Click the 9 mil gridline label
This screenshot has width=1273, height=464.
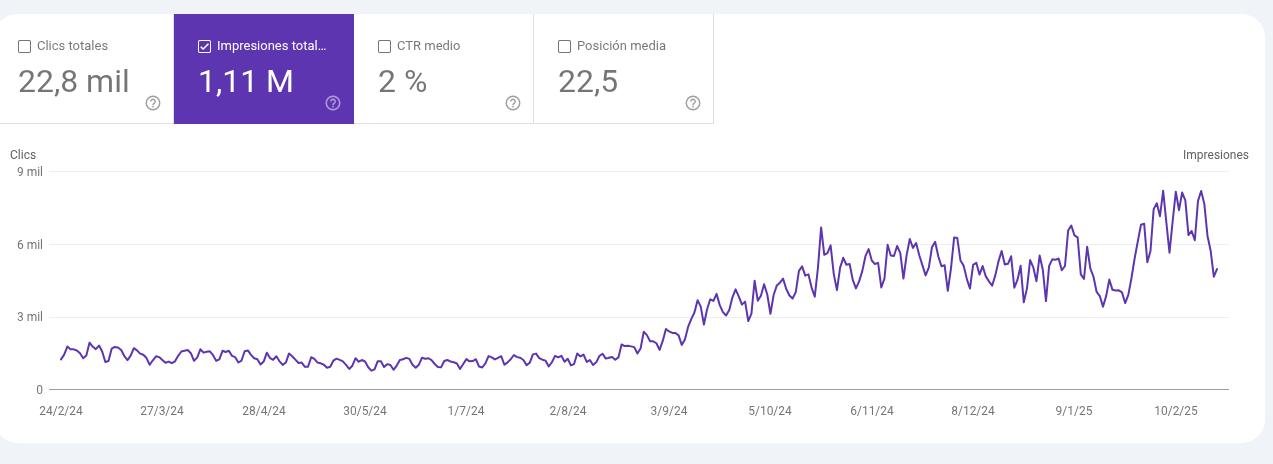click(x=29, y=172)
